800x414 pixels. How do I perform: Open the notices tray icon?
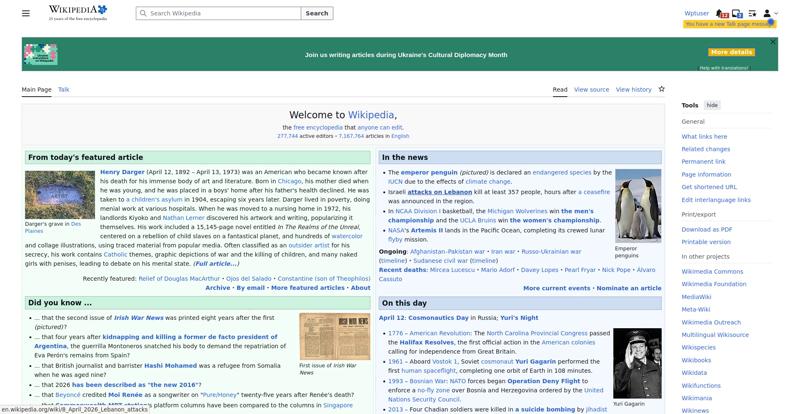(737, 14)
